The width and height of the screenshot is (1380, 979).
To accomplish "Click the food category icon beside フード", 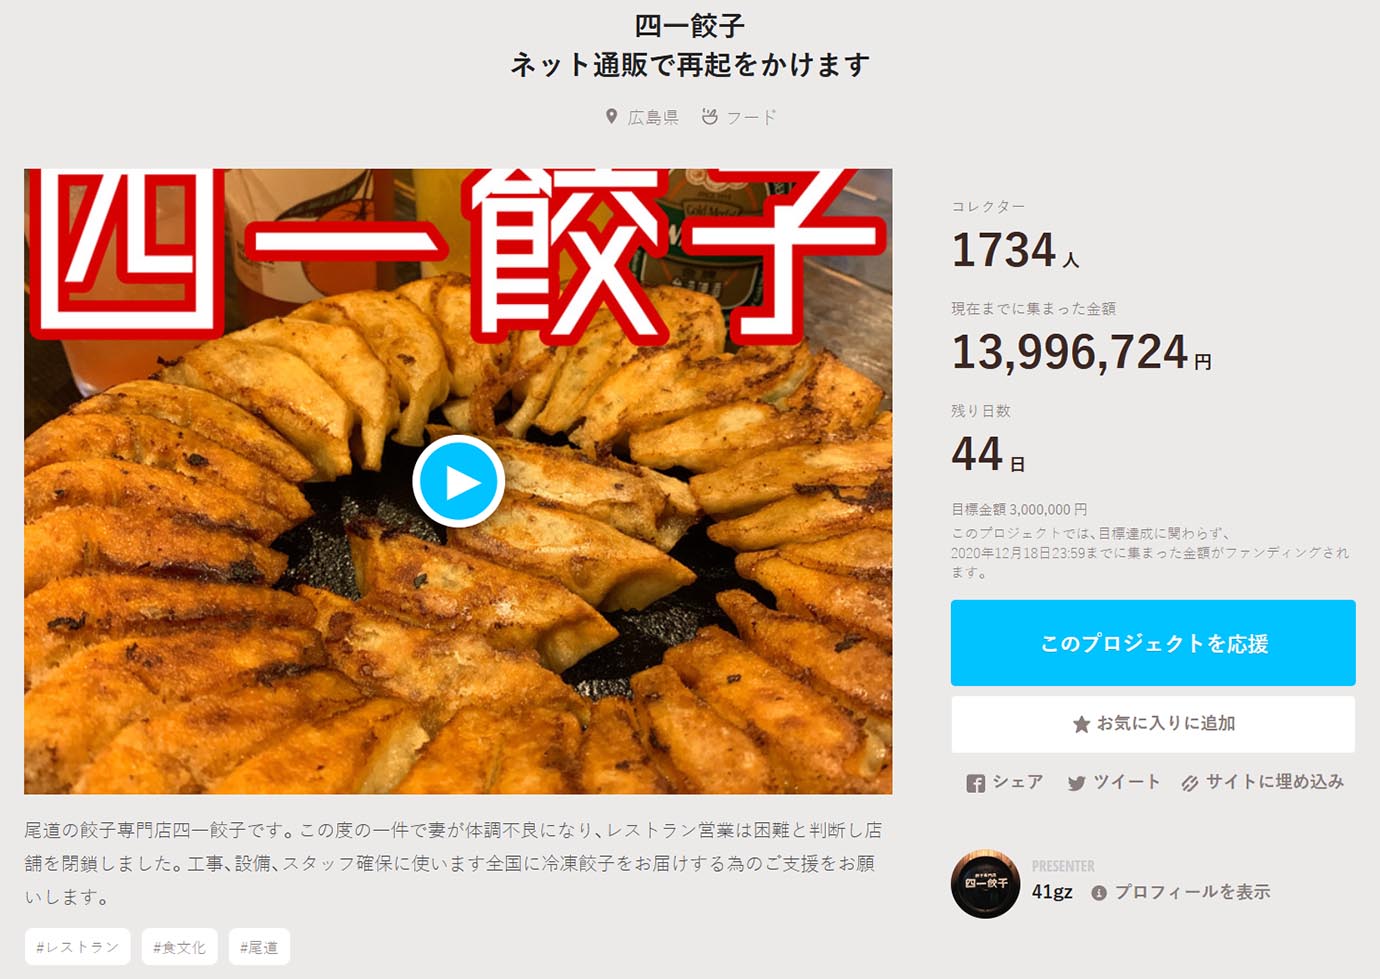I will pyautogui.click(x=709, y=117).
